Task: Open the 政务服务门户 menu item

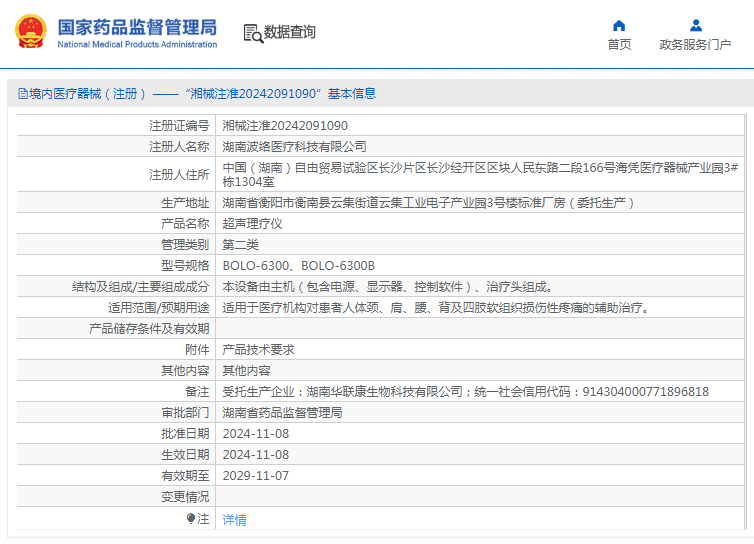Action: [x=695, y=45]
